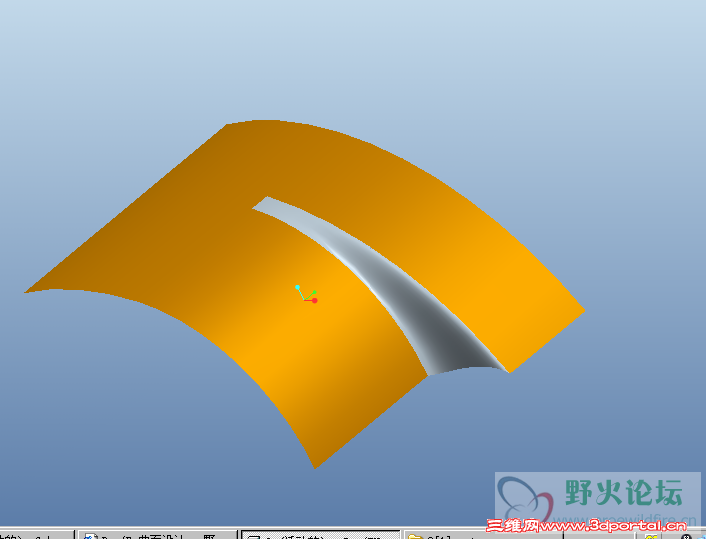Activate the (活动的) taskbar window button

321,535
